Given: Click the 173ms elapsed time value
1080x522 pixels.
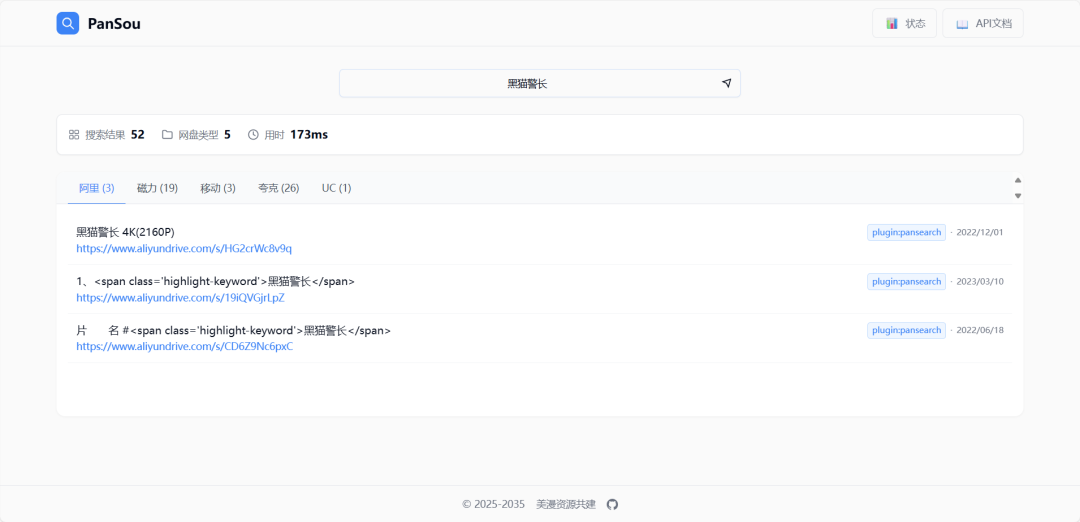Looking at the screenshot, I should (x=309, y=134).
